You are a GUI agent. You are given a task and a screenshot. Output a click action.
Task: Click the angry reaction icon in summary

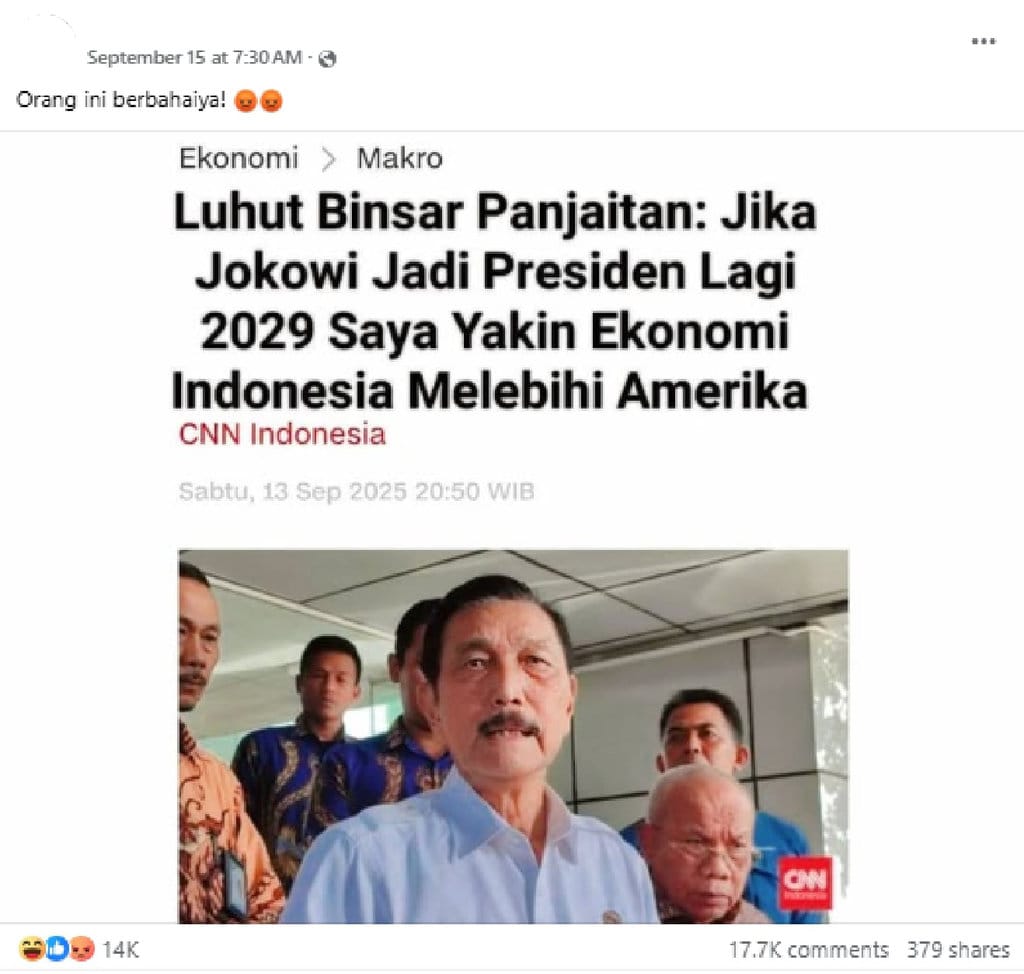pos(82,949)
